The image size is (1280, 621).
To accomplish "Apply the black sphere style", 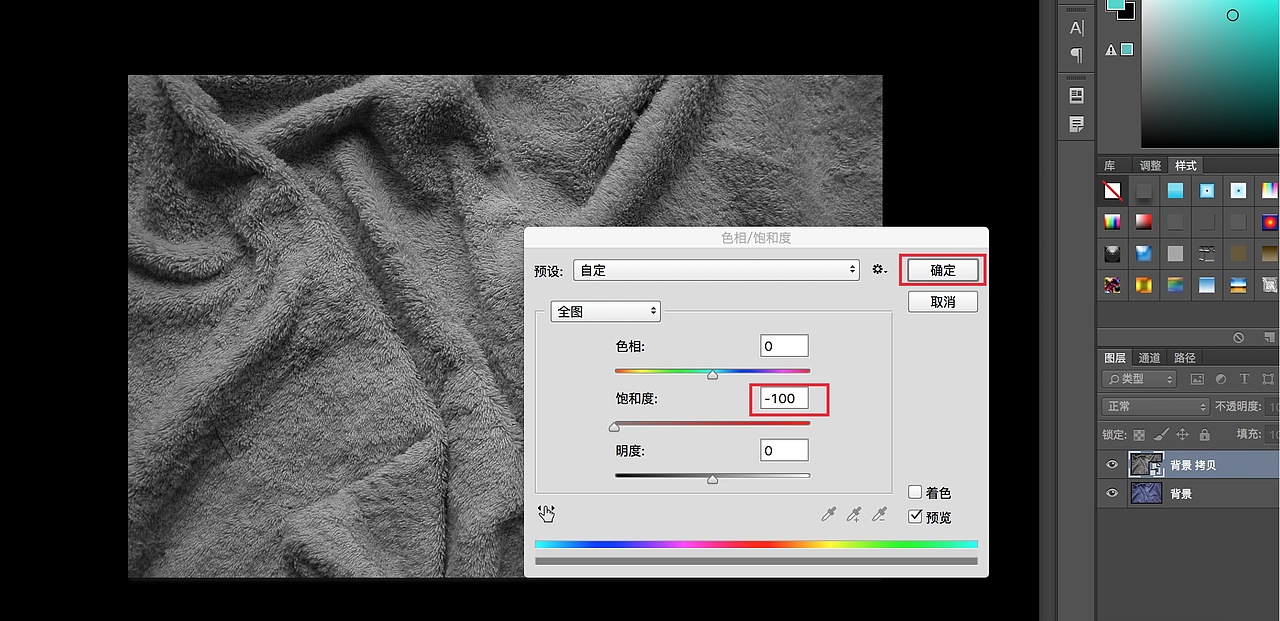I will [x=1112, y=254].
